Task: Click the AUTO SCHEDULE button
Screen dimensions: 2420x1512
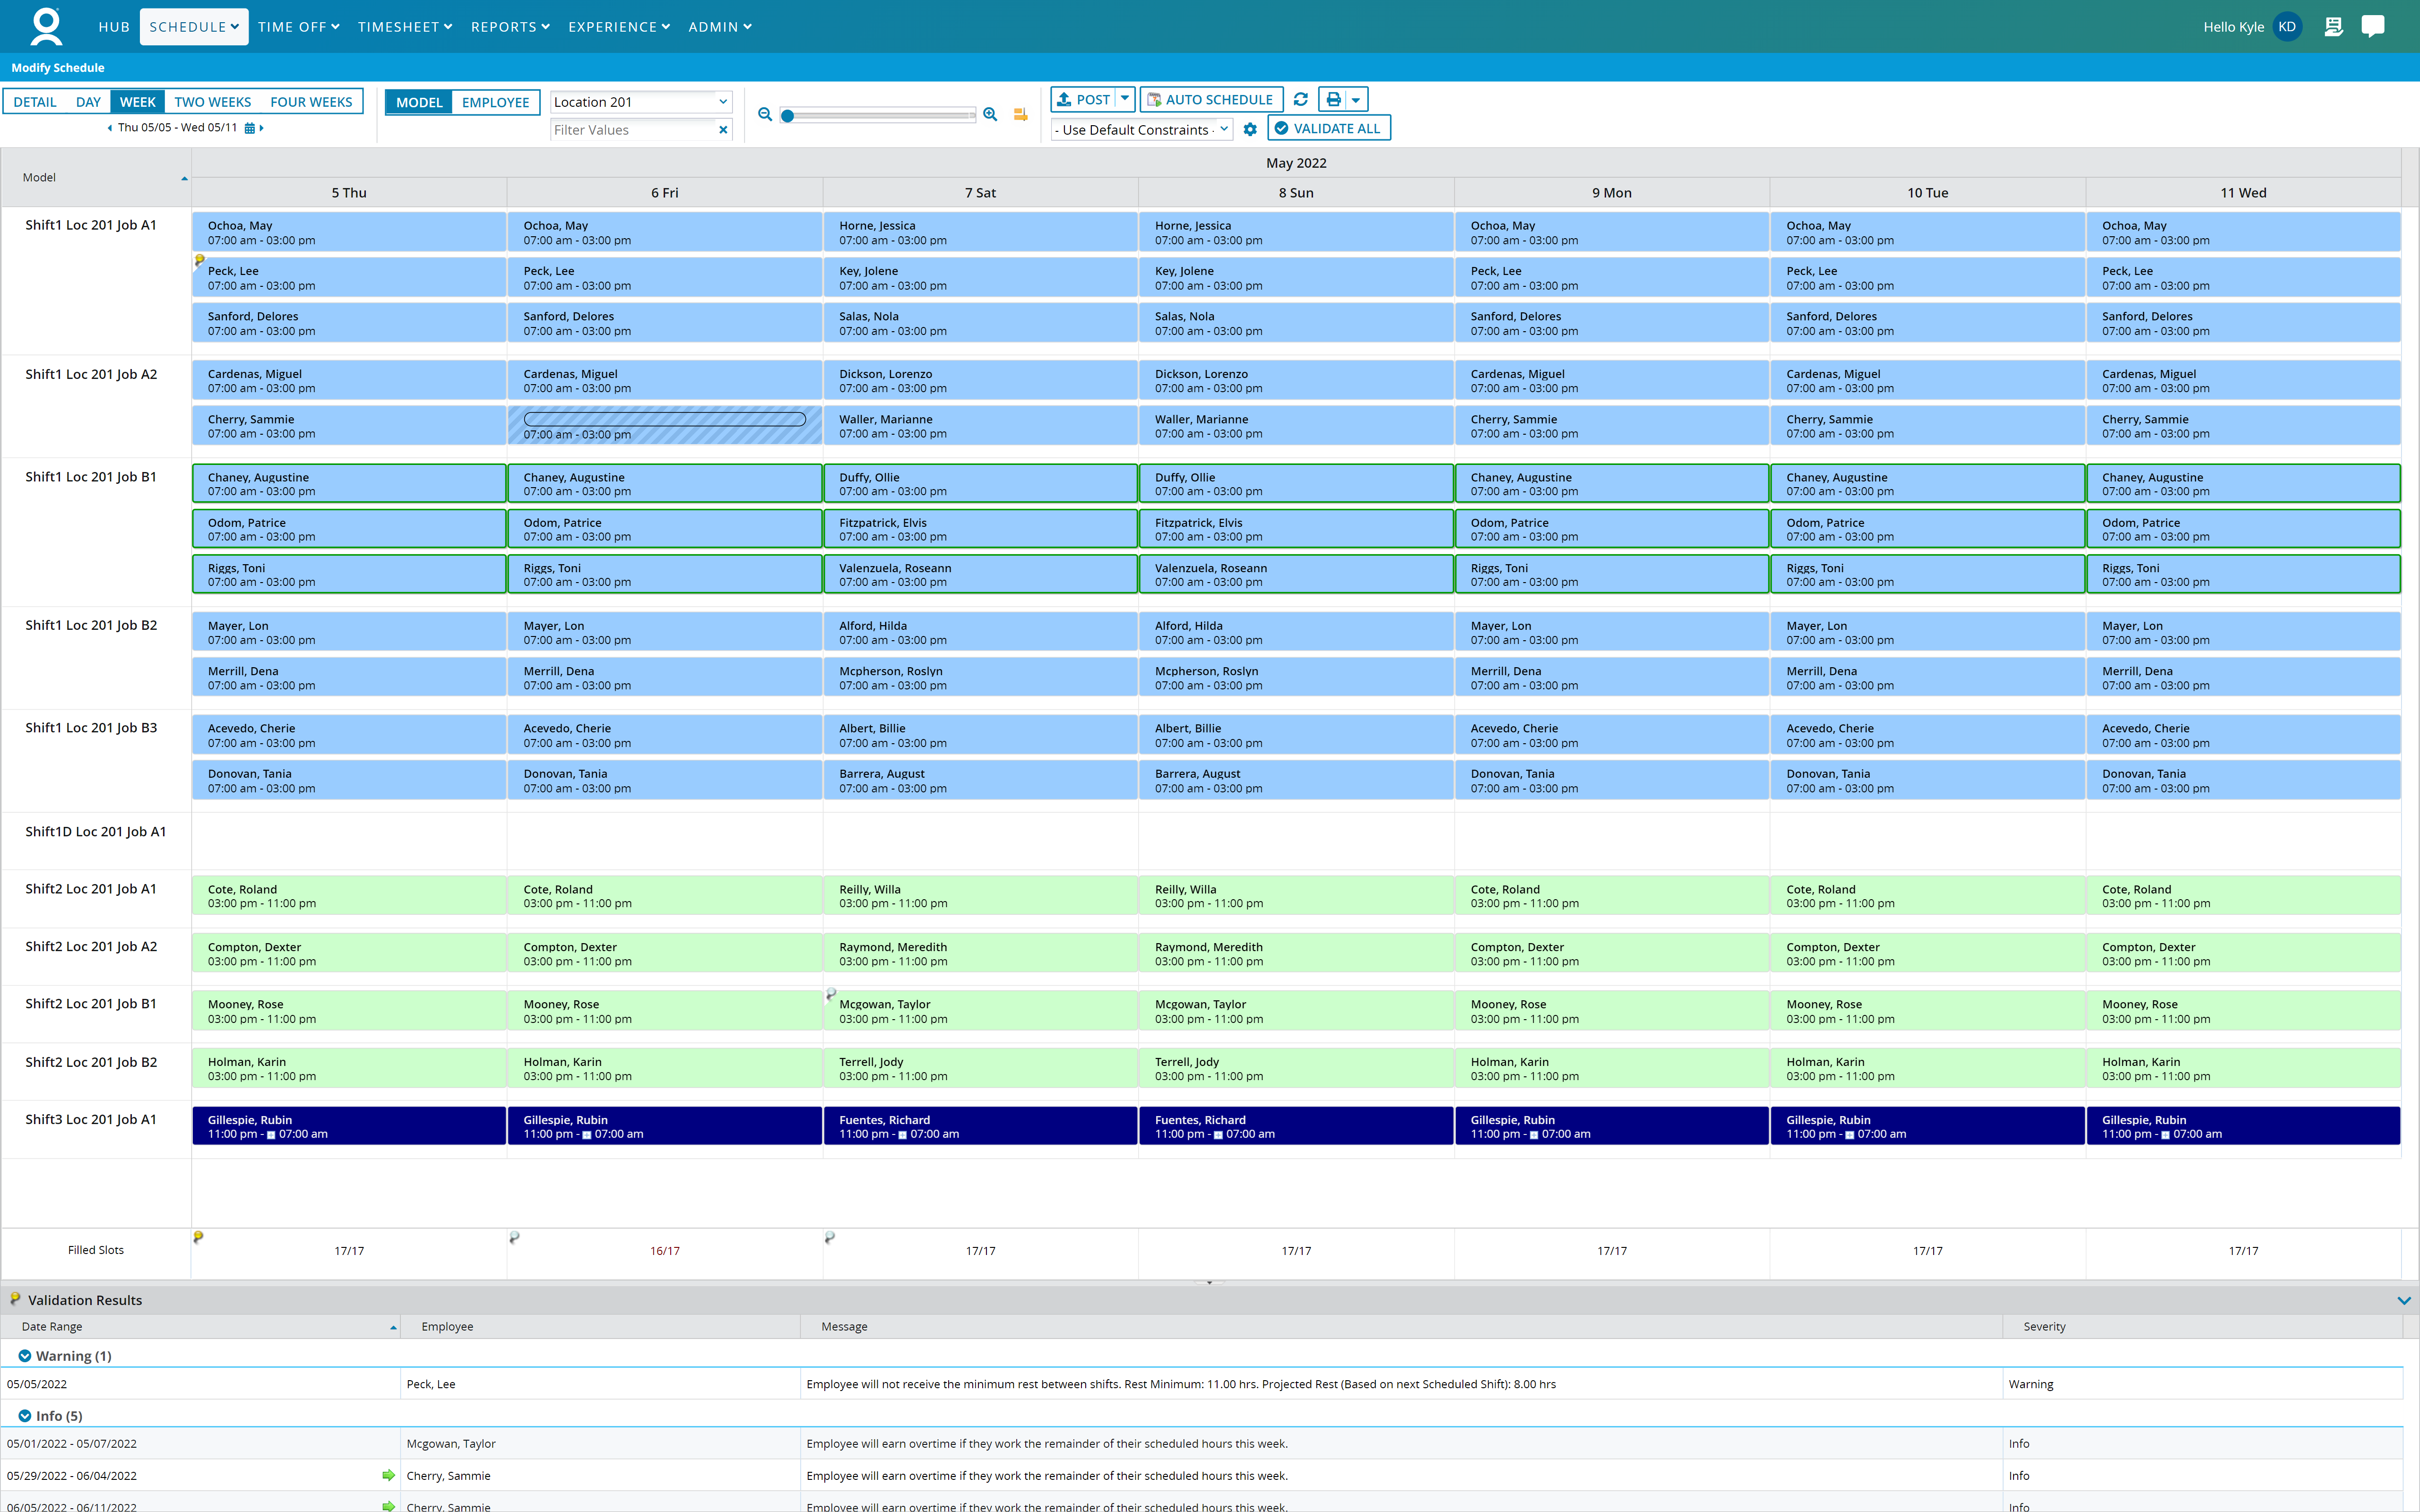Action: [x=1211, y=99]
